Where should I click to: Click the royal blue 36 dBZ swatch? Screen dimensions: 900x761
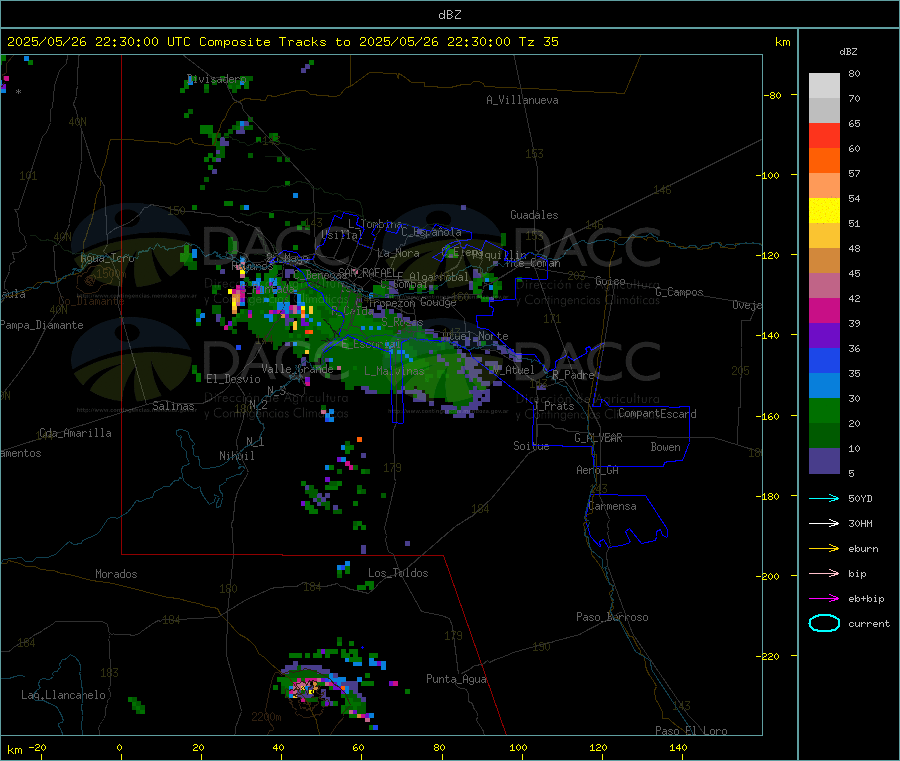(824, 360)
